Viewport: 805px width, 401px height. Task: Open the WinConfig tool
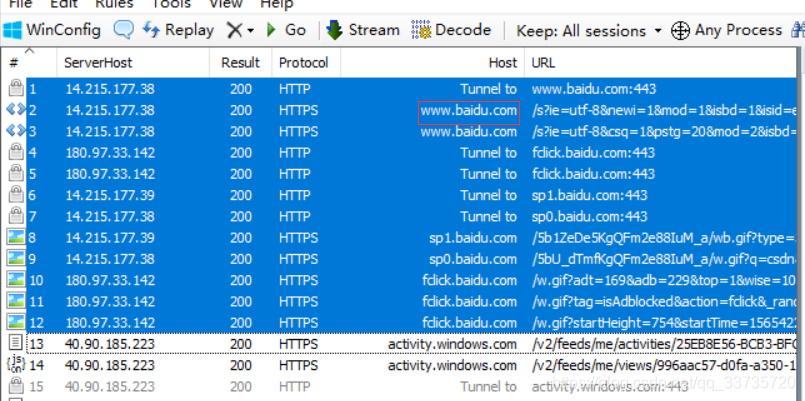click(51, 30)
